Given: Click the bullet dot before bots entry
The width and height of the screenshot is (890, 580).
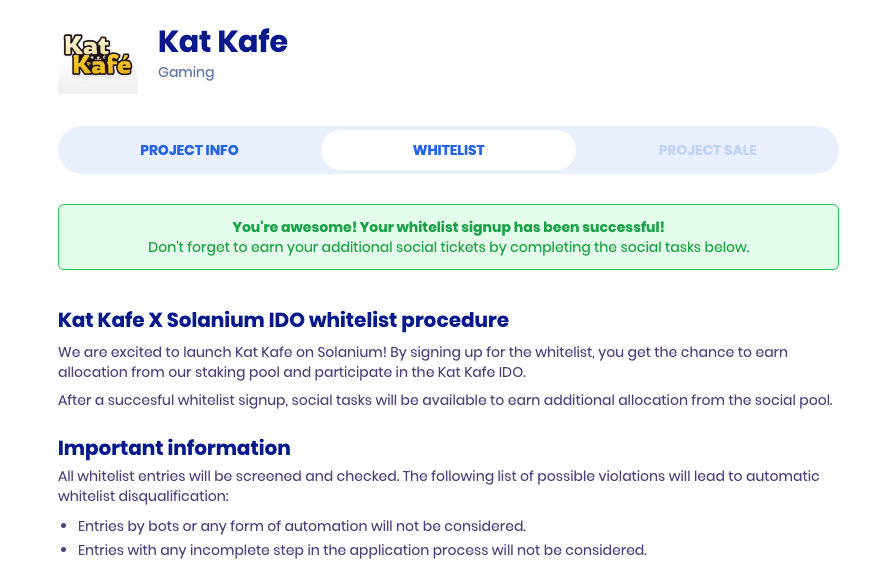Looking at the screenshot, I should click(64, 526).
